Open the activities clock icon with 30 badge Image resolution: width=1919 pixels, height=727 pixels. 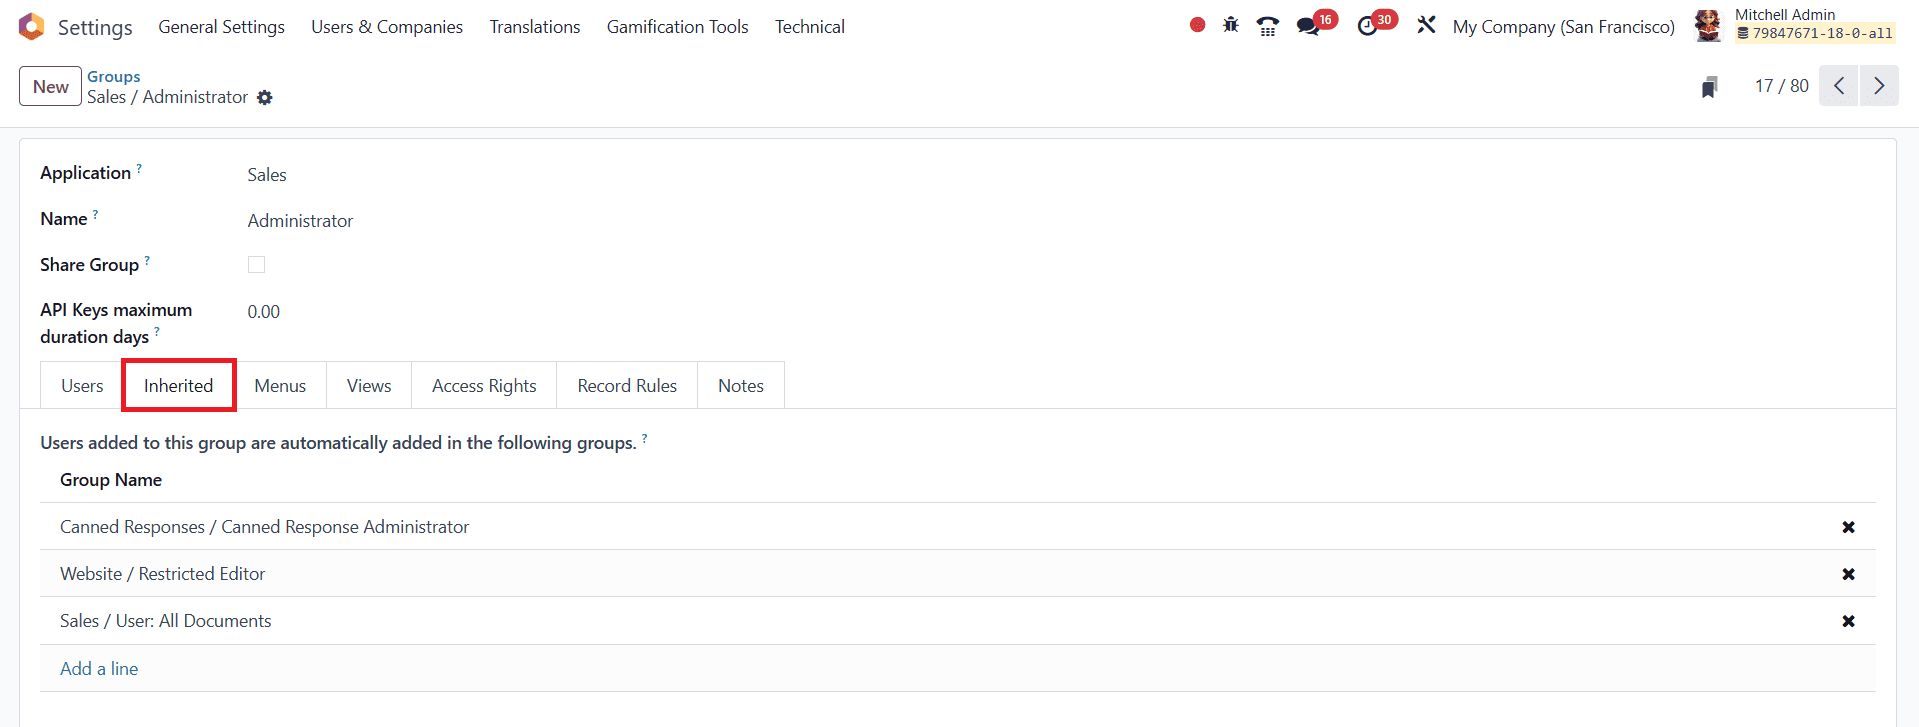tap(1367, 26)
